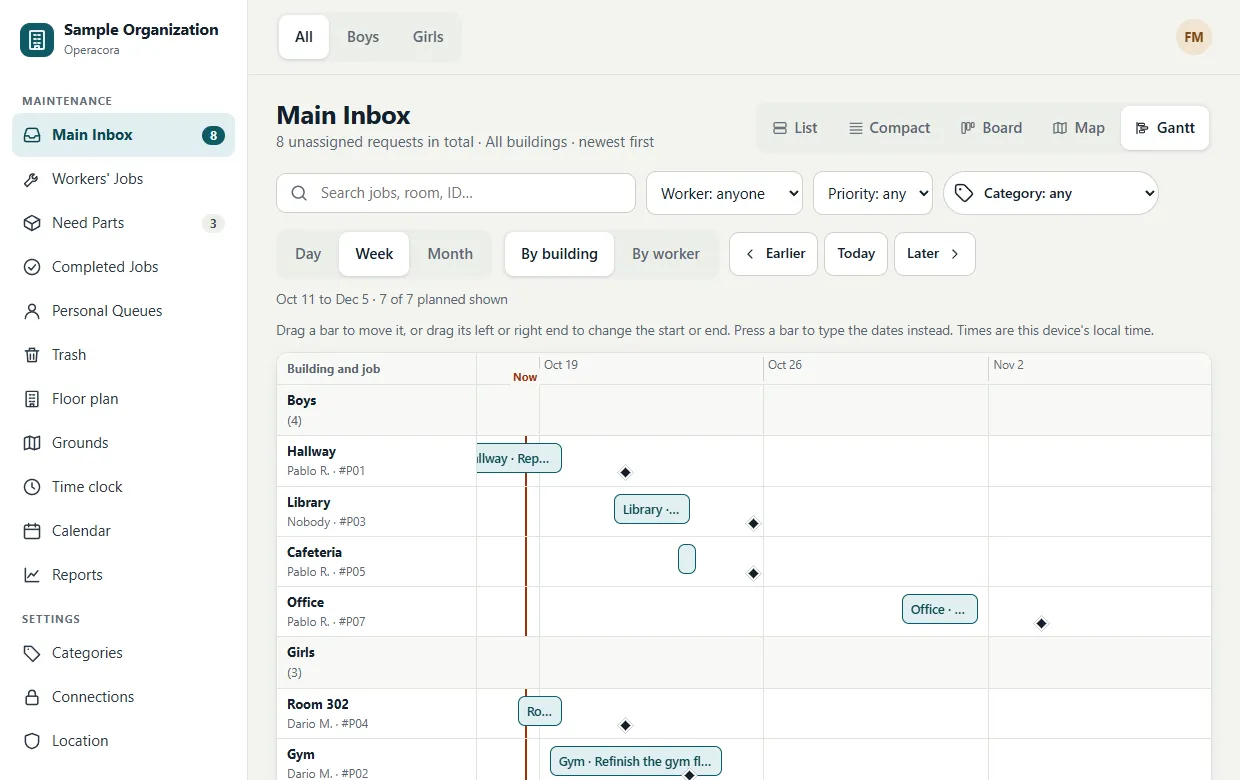Open the Priority: any dropdown
Viewport: 1240px width, 780px height.
(873, 194)
